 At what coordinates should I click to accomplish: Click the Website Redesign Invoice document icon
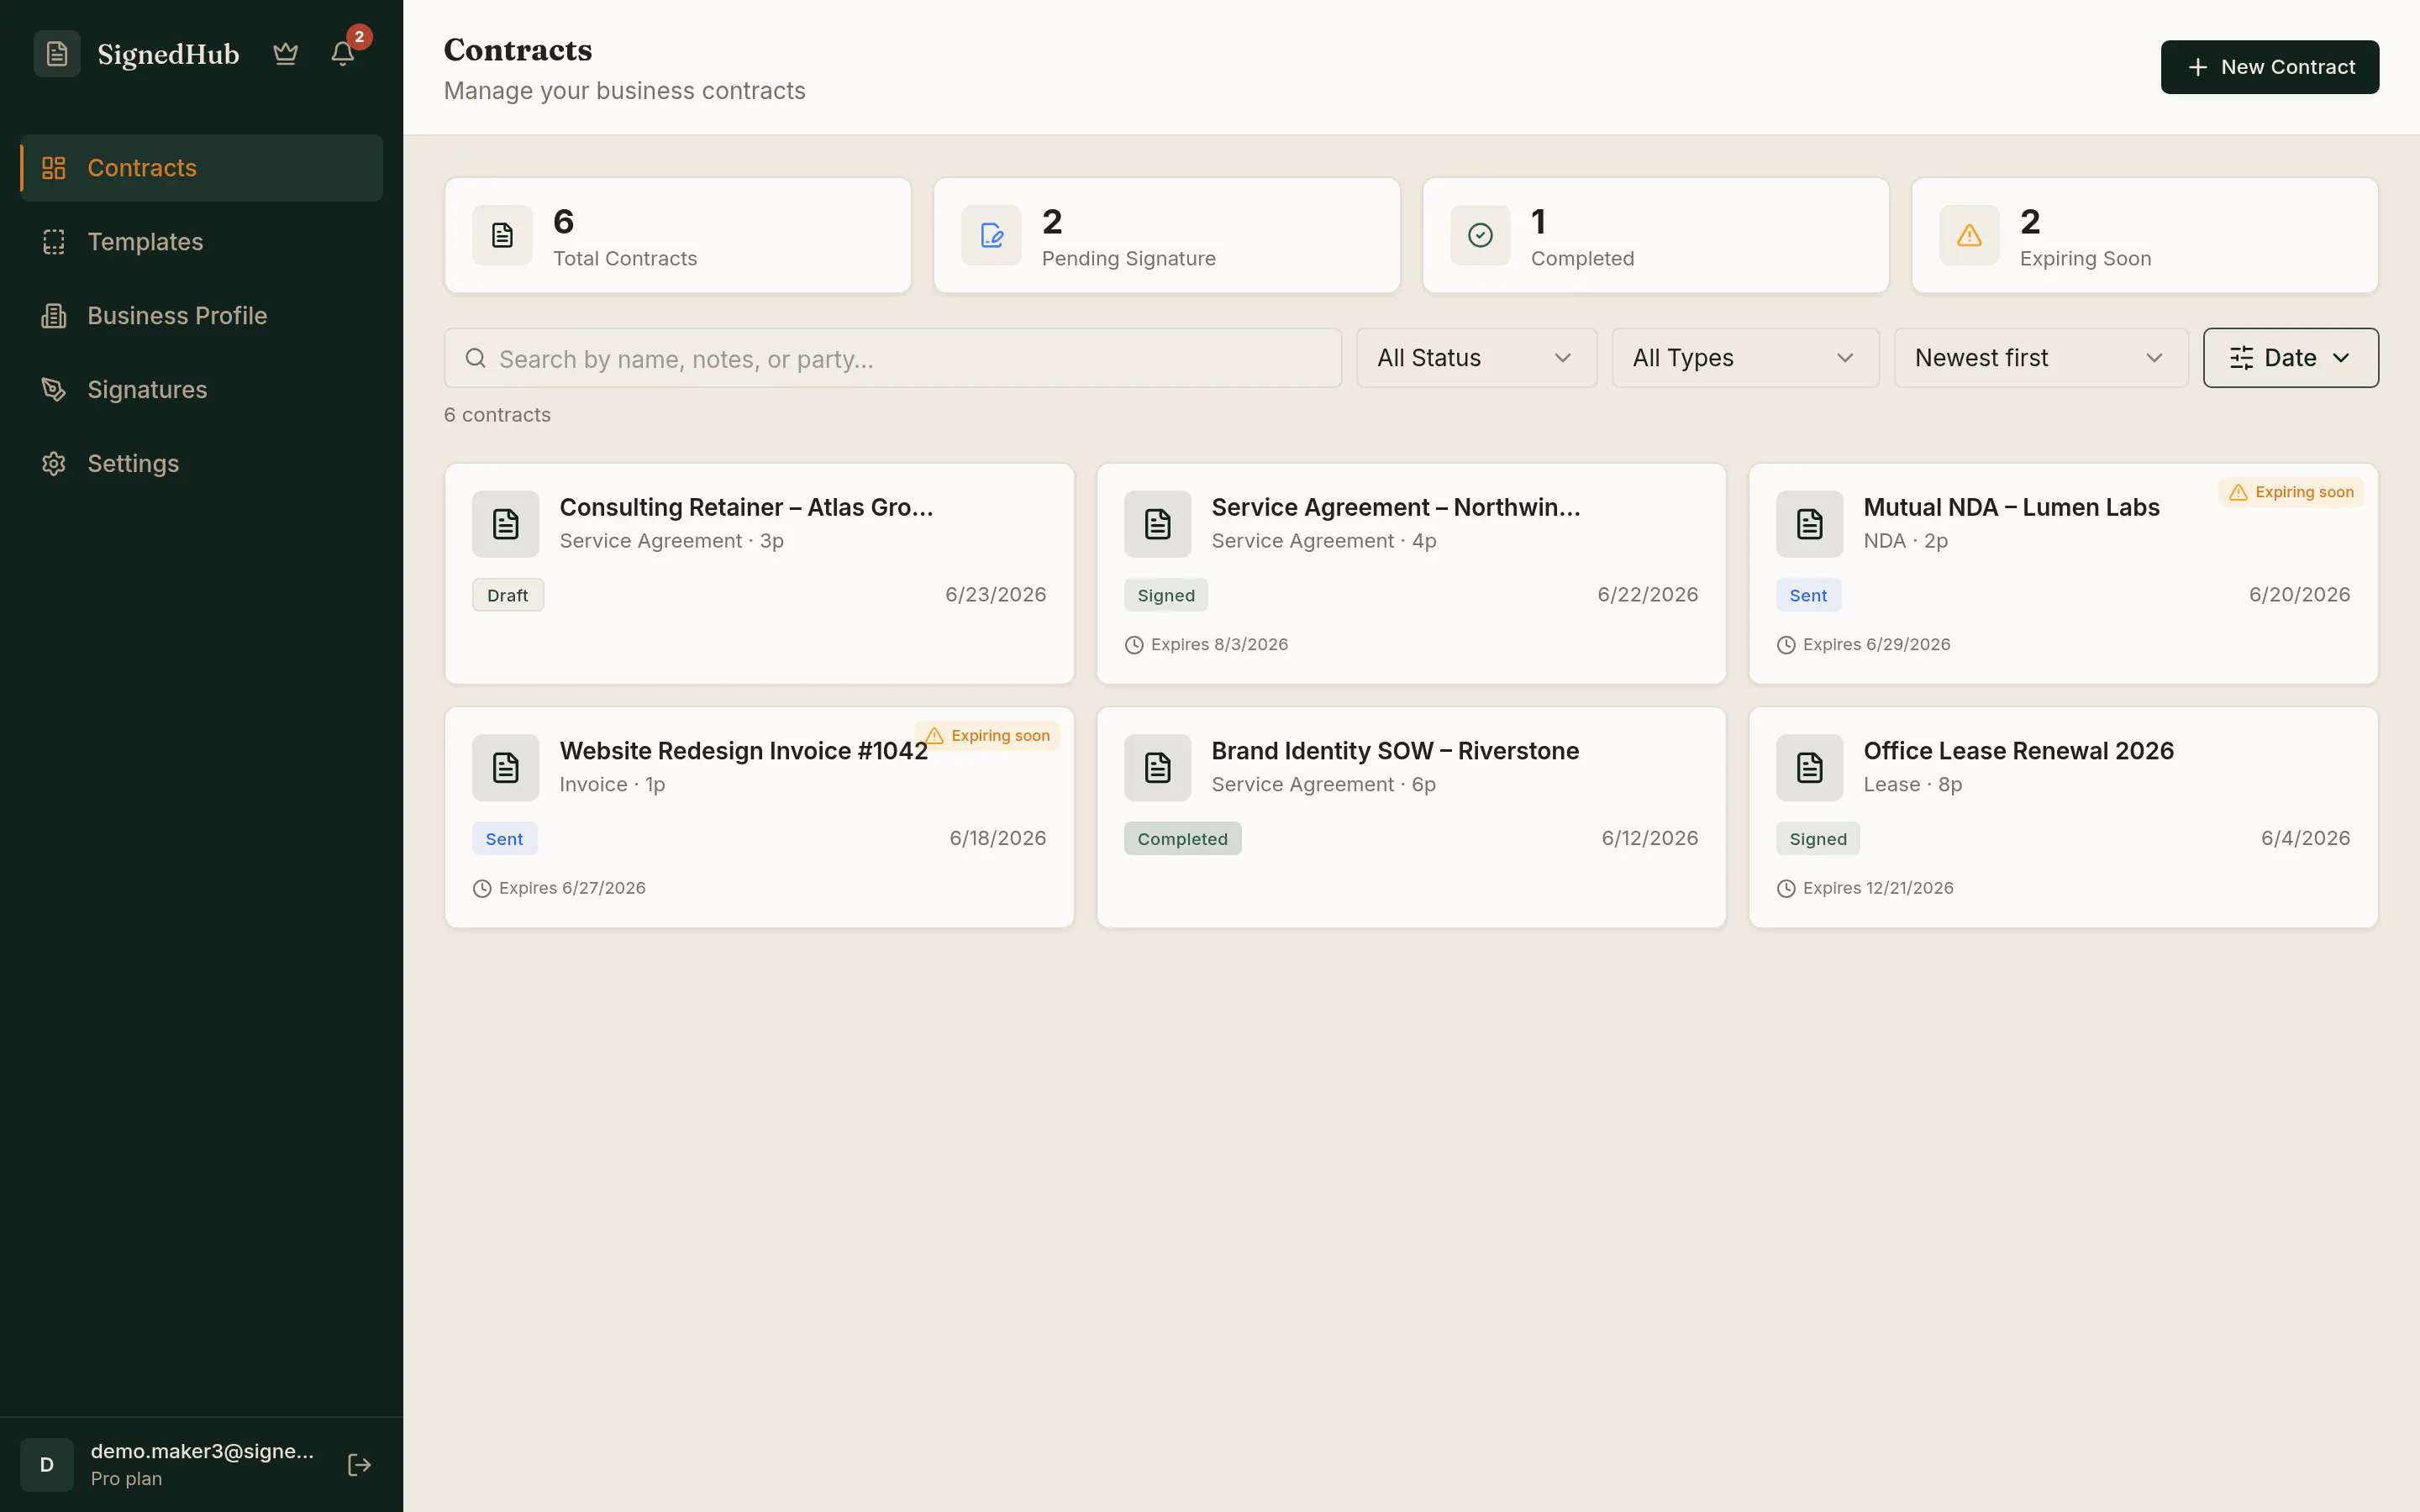pos(506,768)
